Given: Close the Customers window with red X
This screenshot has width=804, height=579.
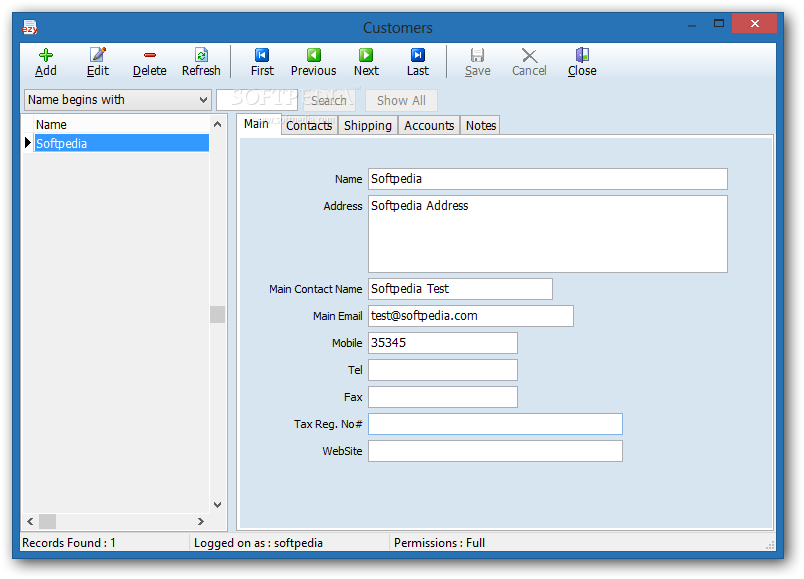Looking at the screenshot, I should 754,24.
